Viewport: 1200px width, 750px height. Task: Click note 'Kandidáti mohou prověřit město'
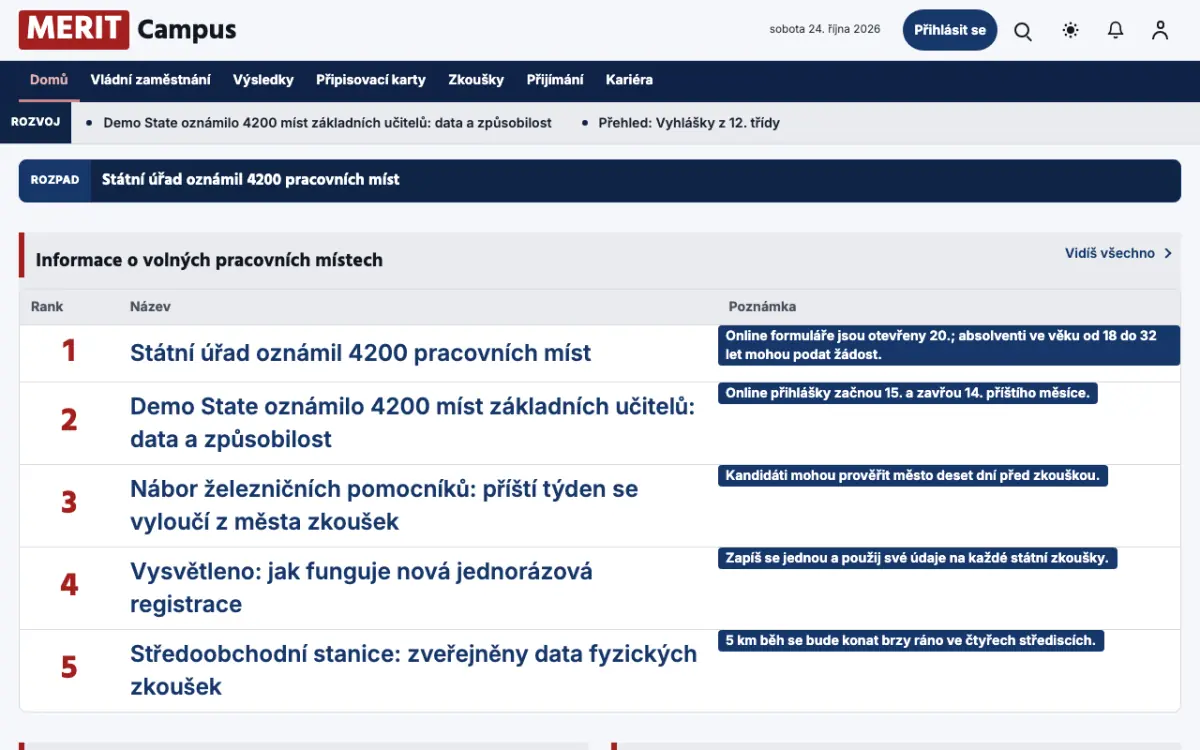[913, 476]
